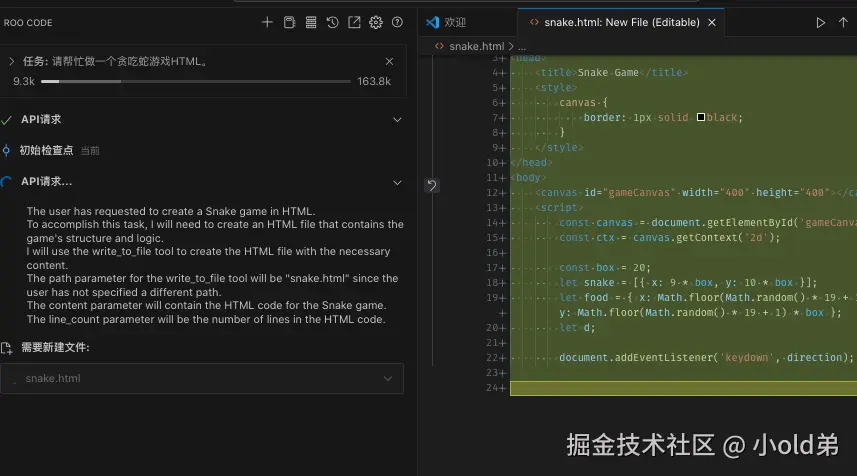The width and height of the screenshot is (857, 476).
Task: Collapse the in-progress API请求... section
Action: 397,182
